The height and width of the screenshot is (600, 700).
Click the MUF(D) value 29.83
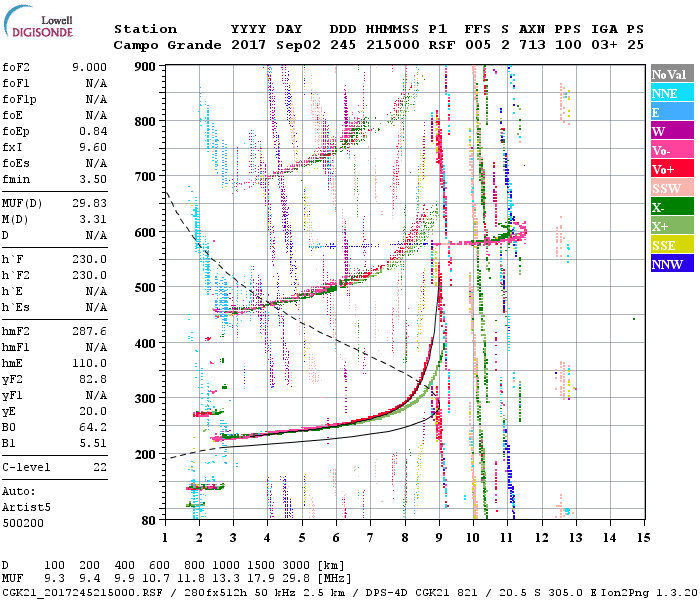(89, 203)
